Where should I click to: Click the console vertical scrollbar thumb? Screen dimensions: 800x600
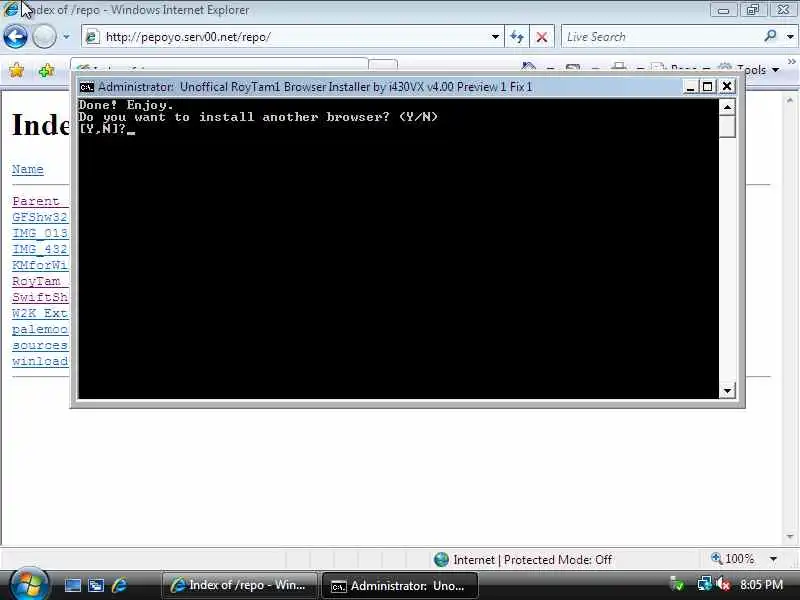[727, 126]
